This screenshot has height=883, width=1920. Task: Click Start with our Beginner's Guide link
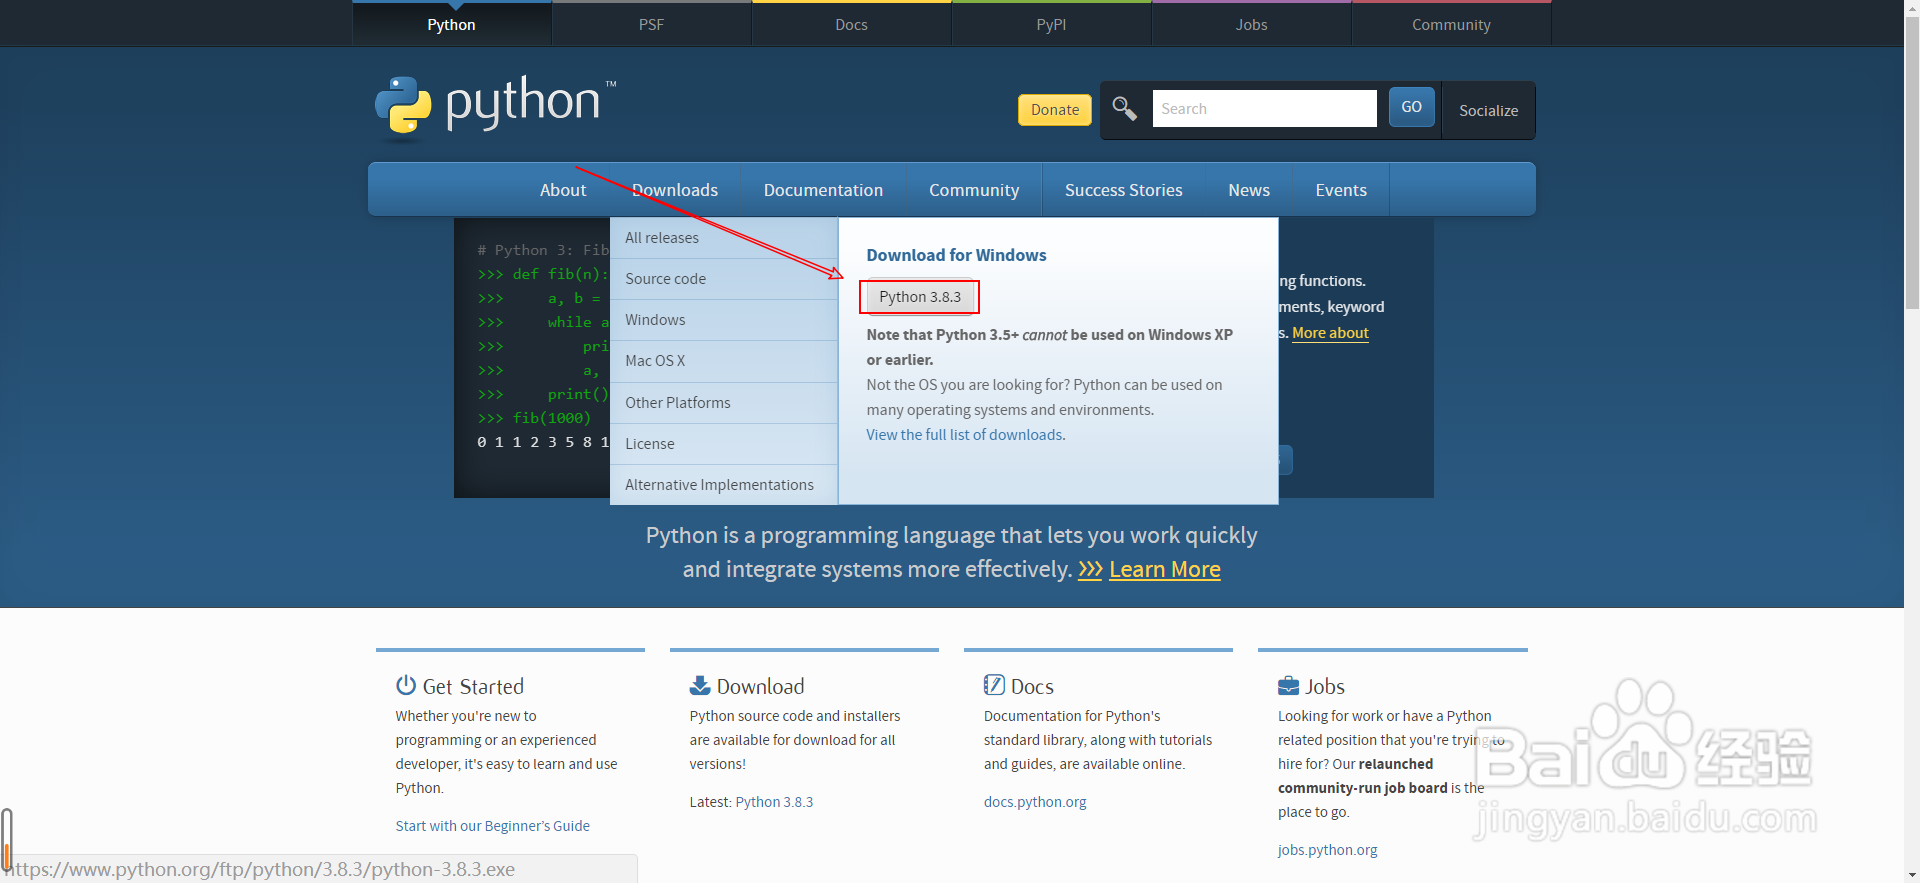(493, 826)
